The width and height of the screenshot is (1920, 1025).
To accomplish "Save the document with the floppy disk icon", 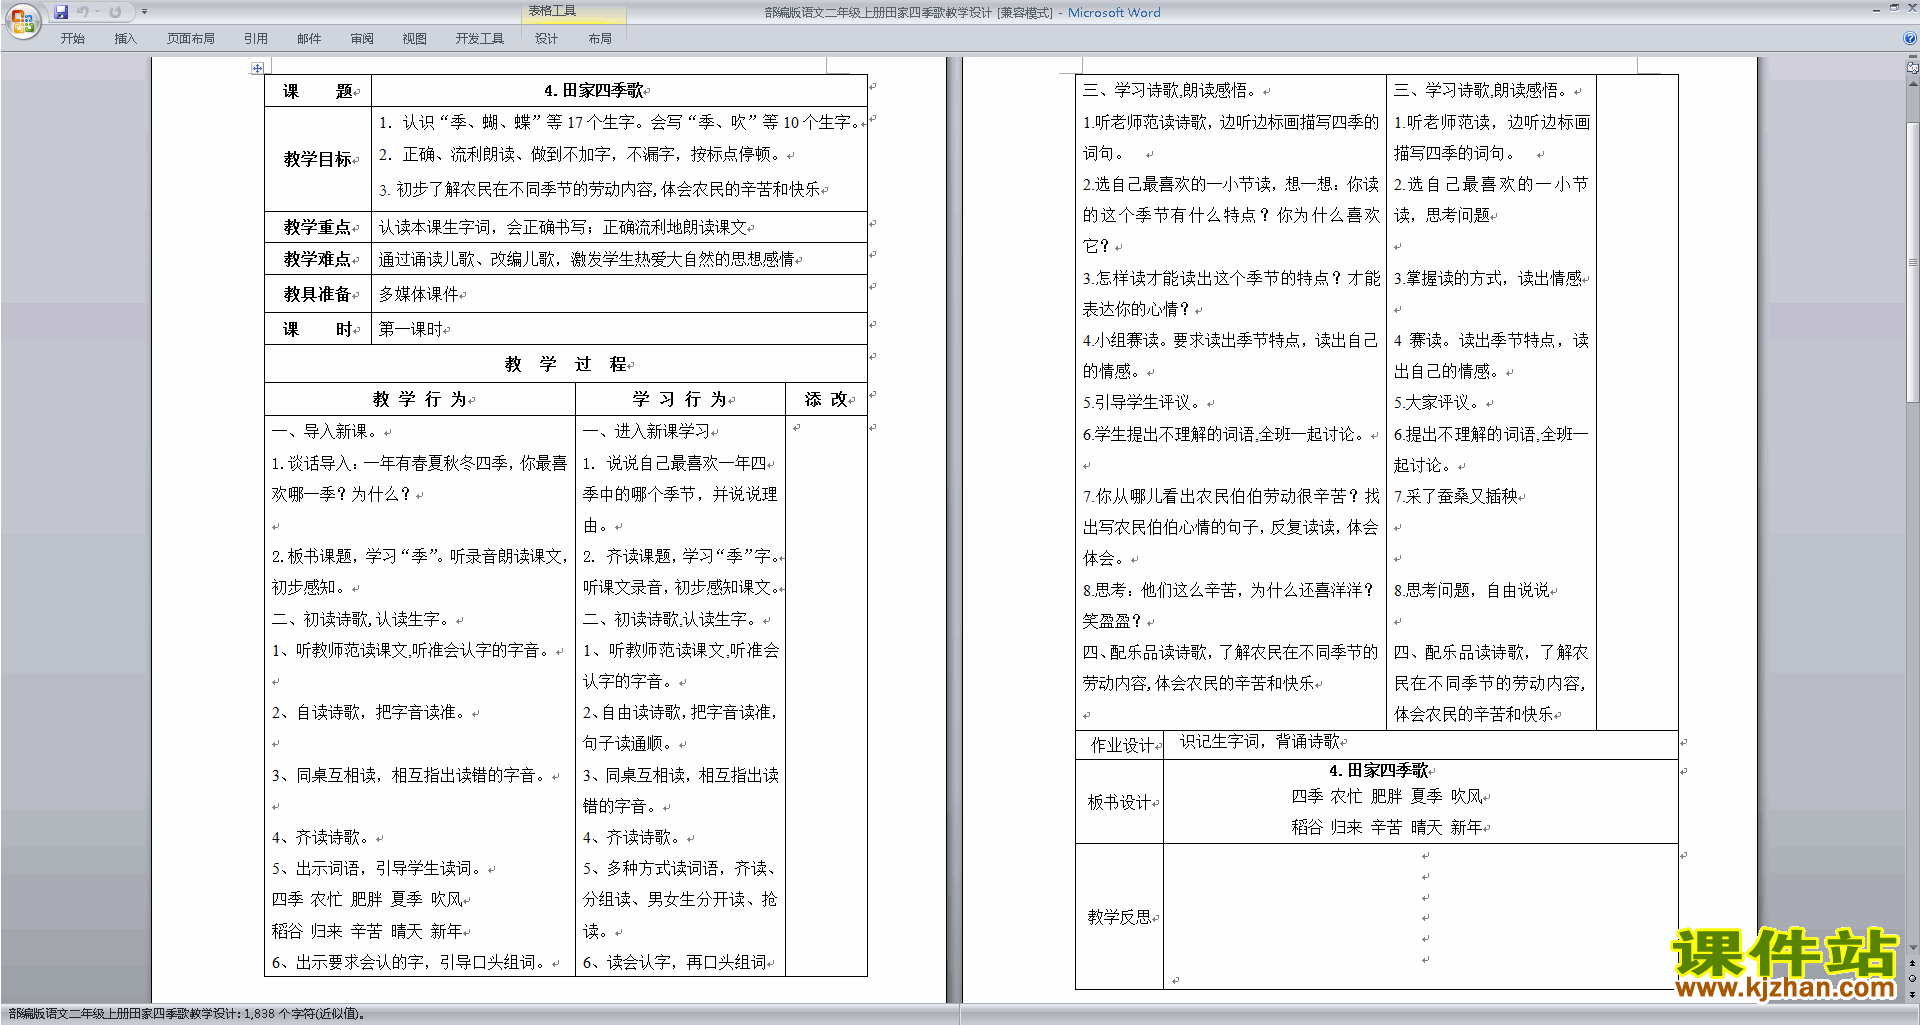I will (61, 12).
